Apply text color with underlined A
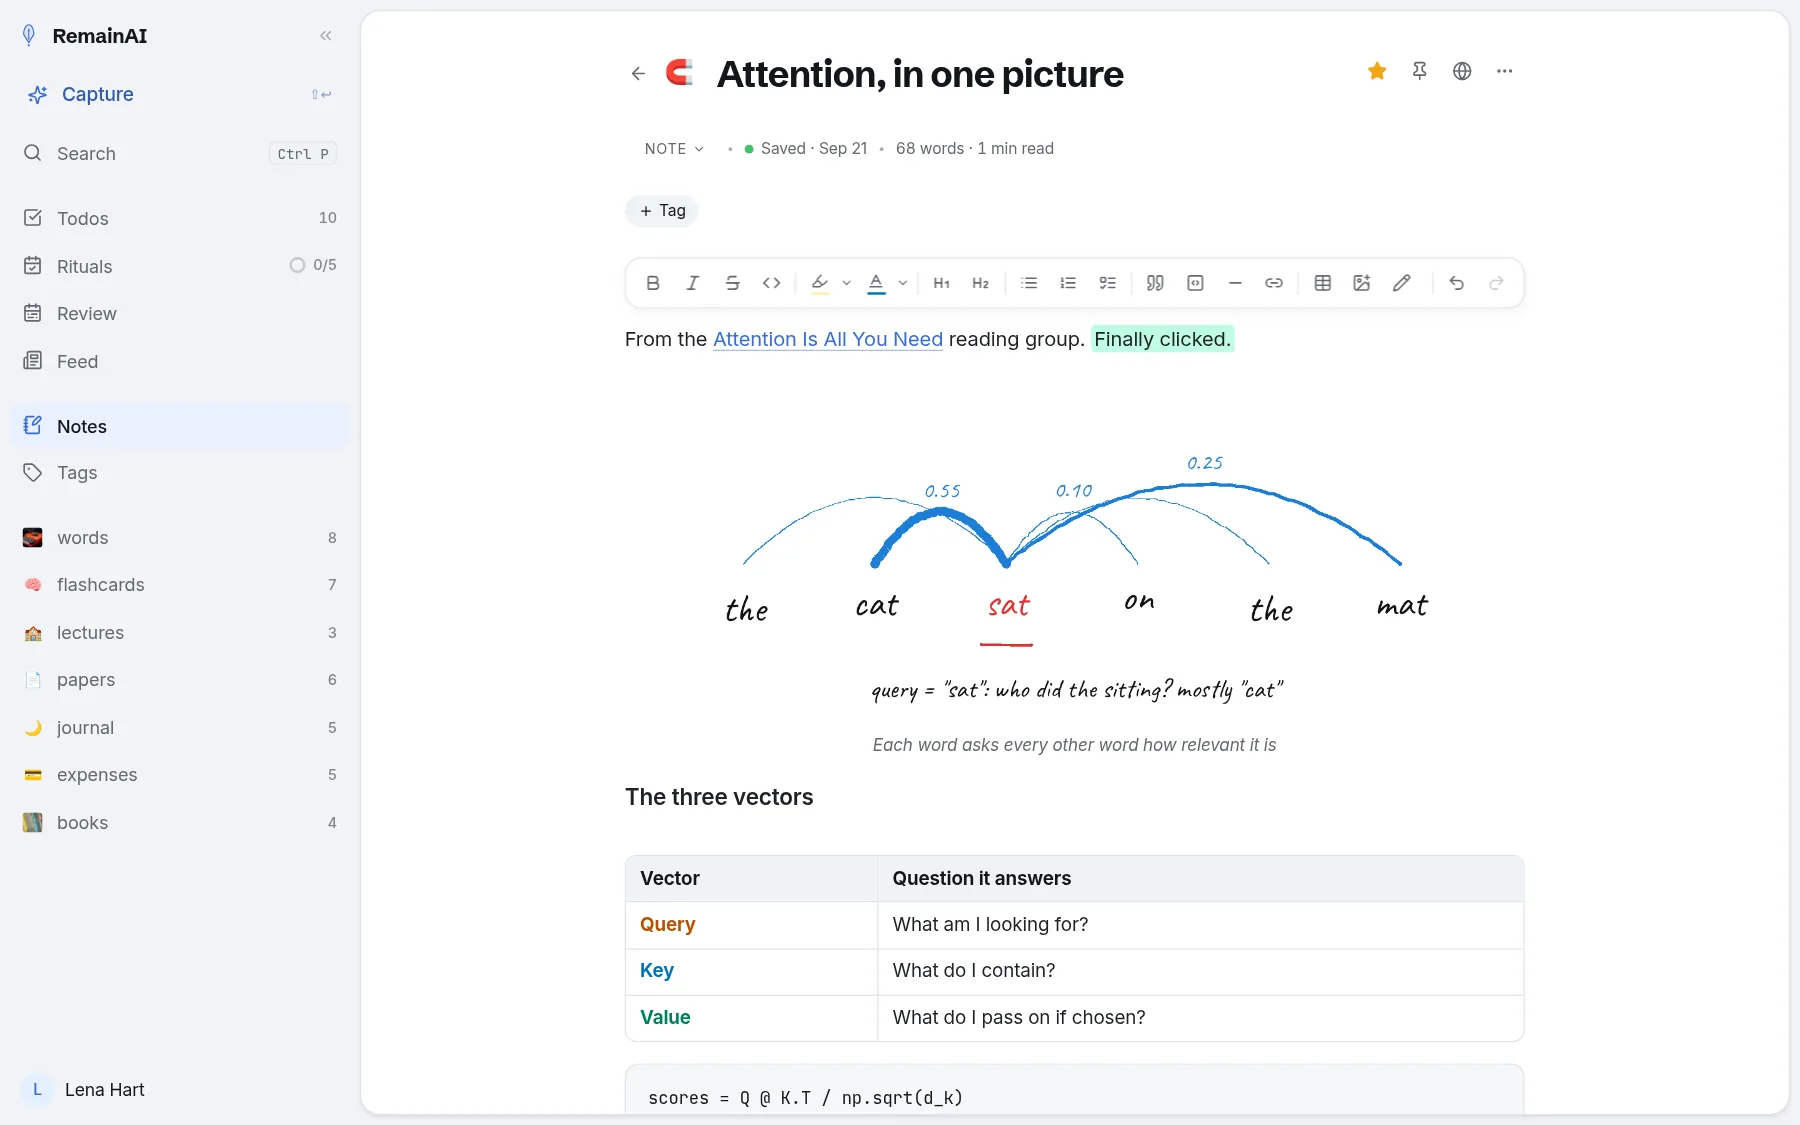The image size is (1800, 1125). point(876,283)
